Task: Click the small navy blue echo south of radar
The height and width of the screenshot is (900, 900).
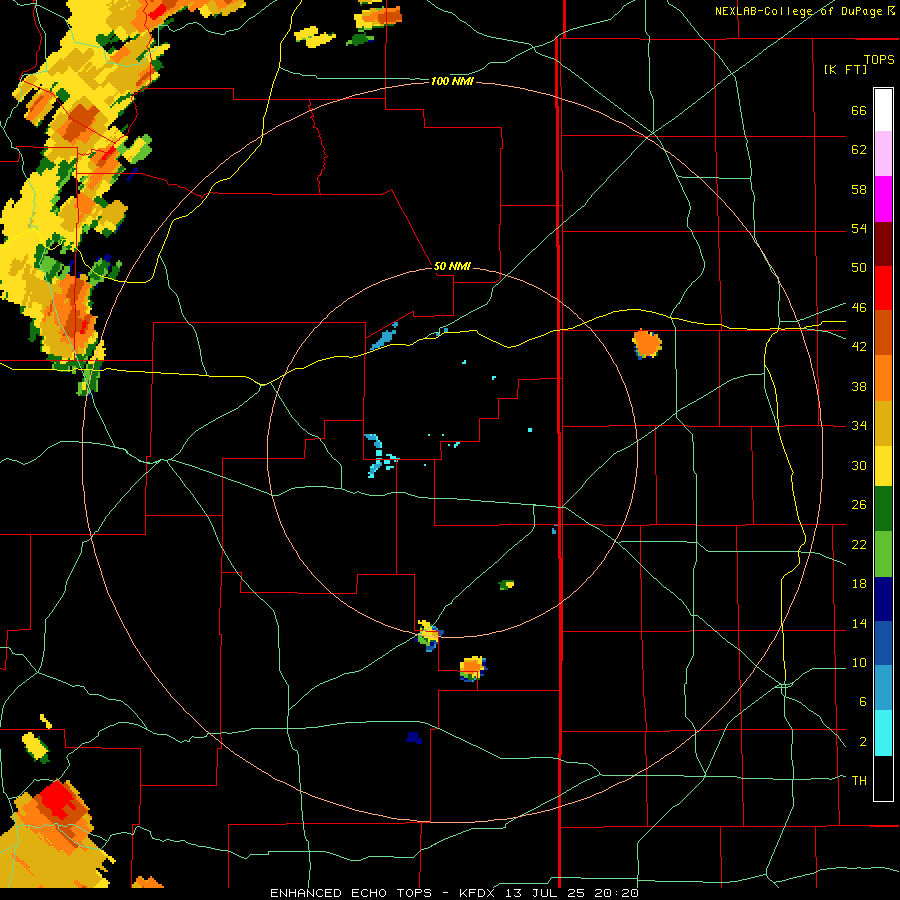Action: tap(414, 738)
